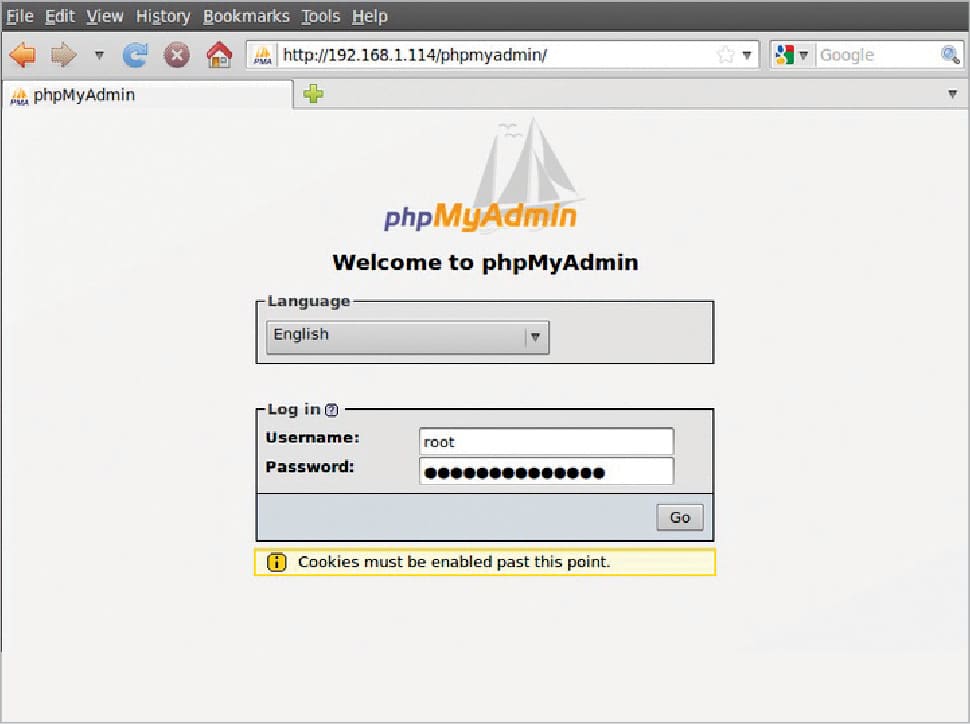The height and width of the screenshot is (724, 970).
Task: Click the cookies warning icon
Action: (x=277, y=562)
